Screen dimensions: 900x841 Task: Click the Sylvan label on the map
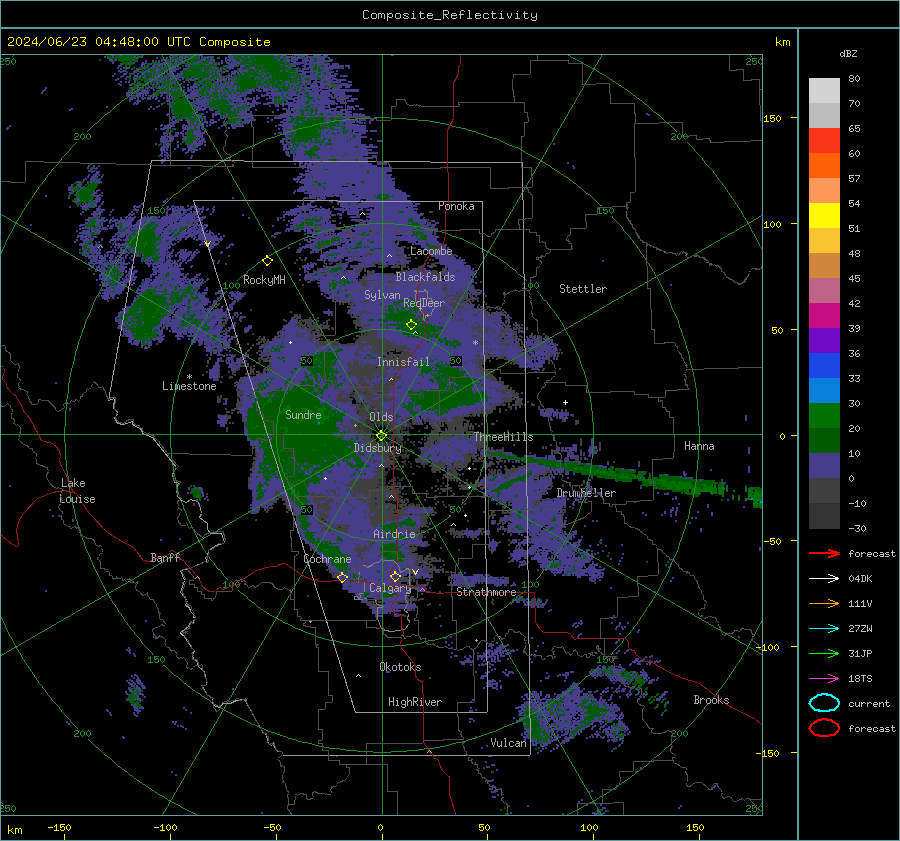coord(382,295)
